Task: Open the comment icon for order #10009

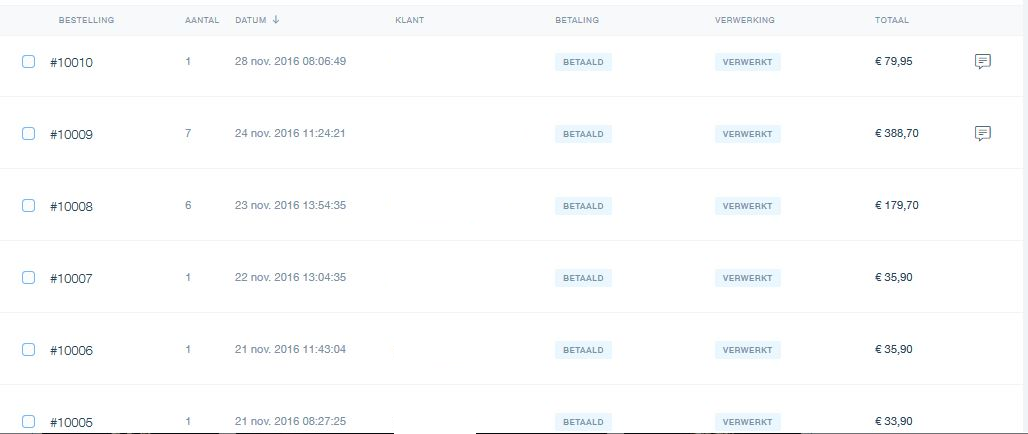Action: (982, 134)
